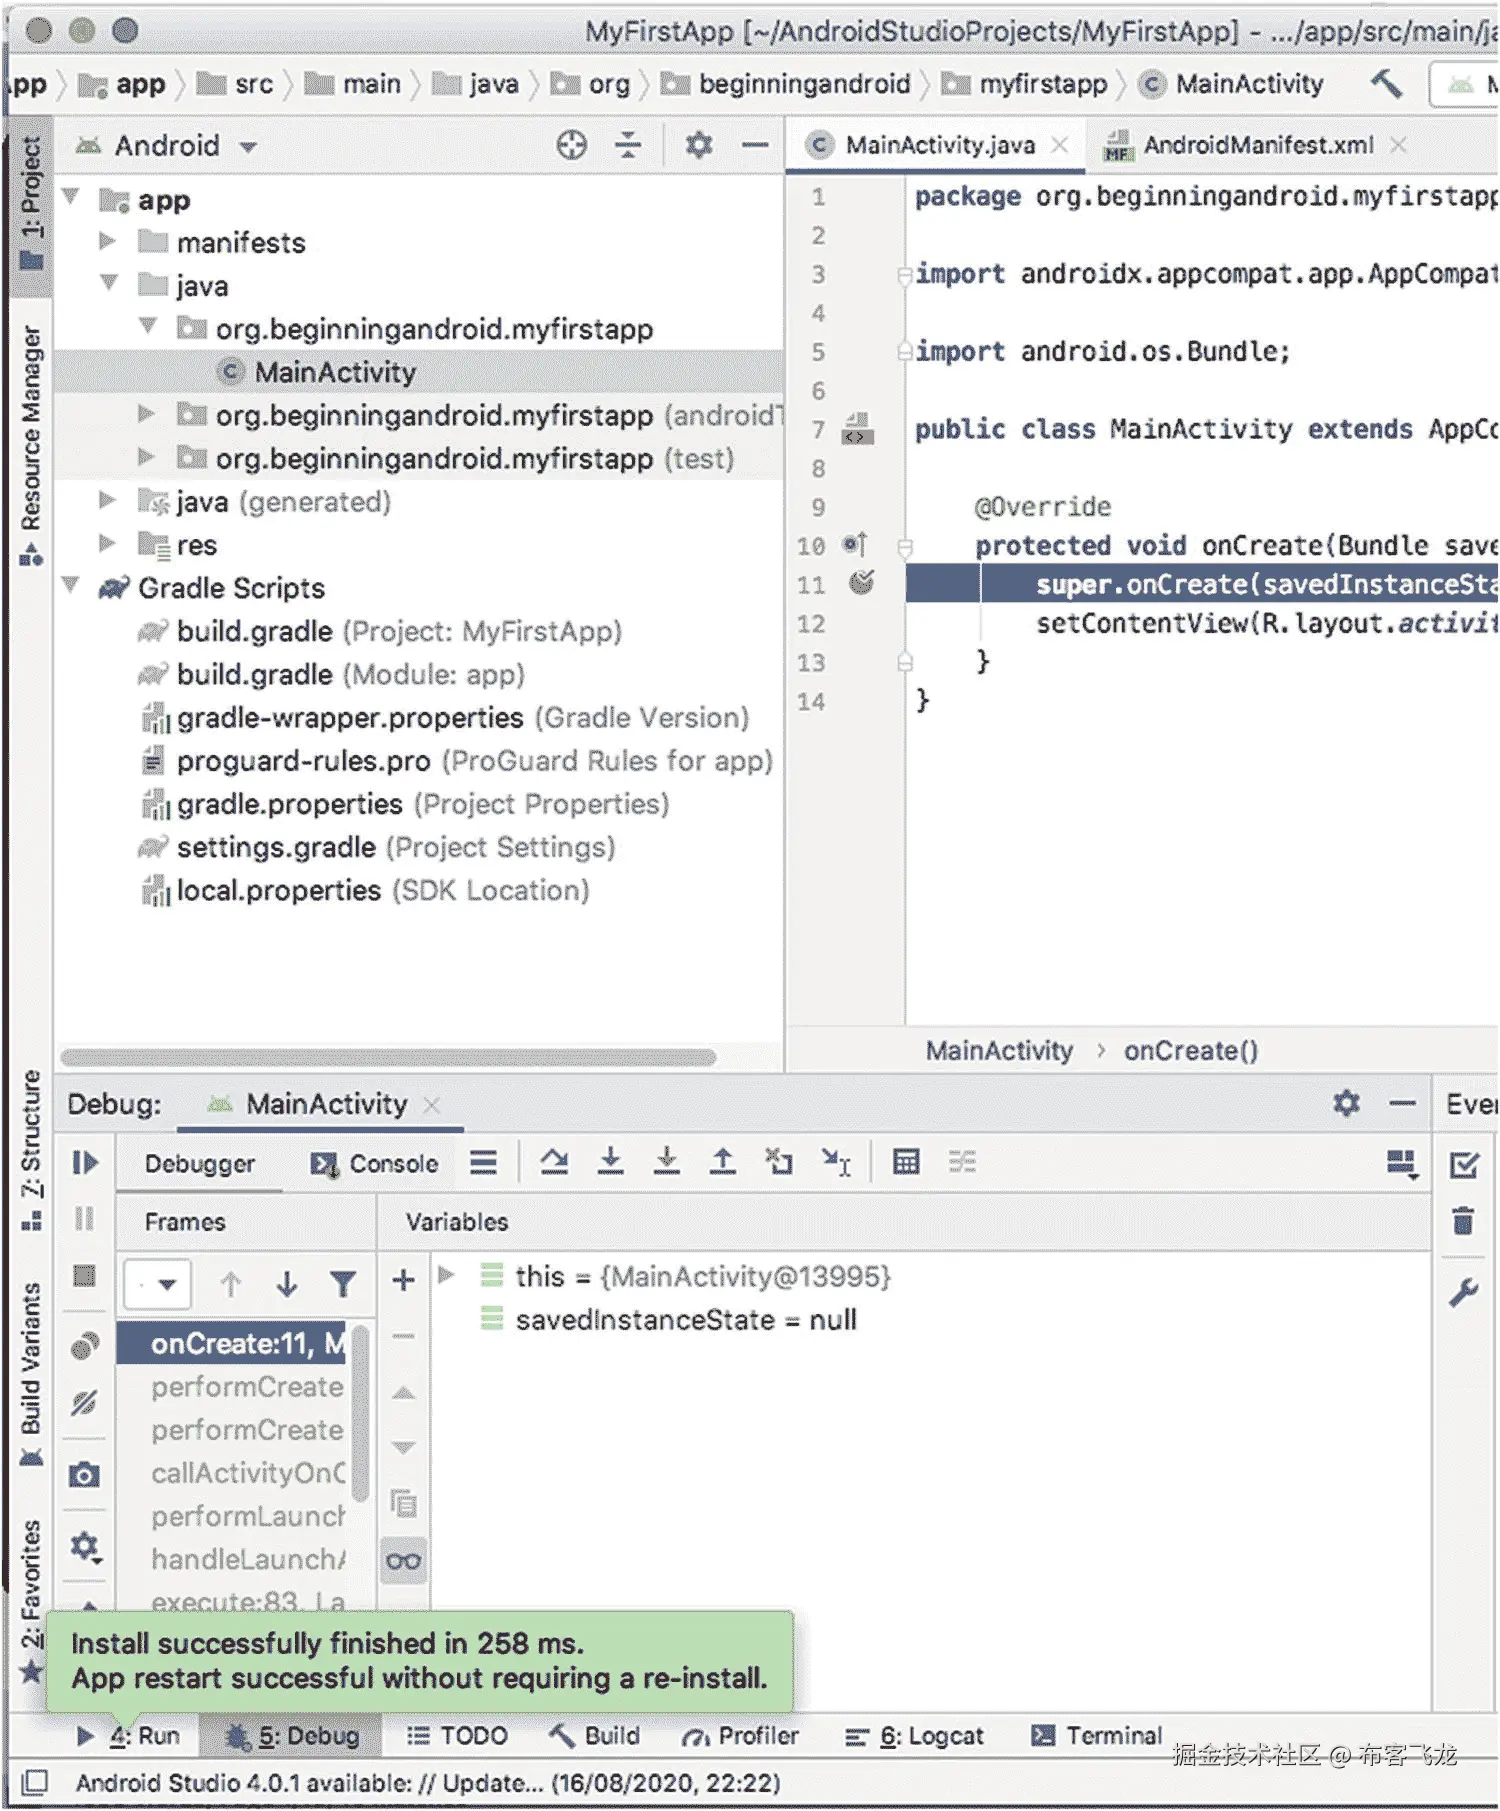Screen dimensions: 1500x1811
Task: Click Restore Layout icon in debugger
Action: 1402,1164
